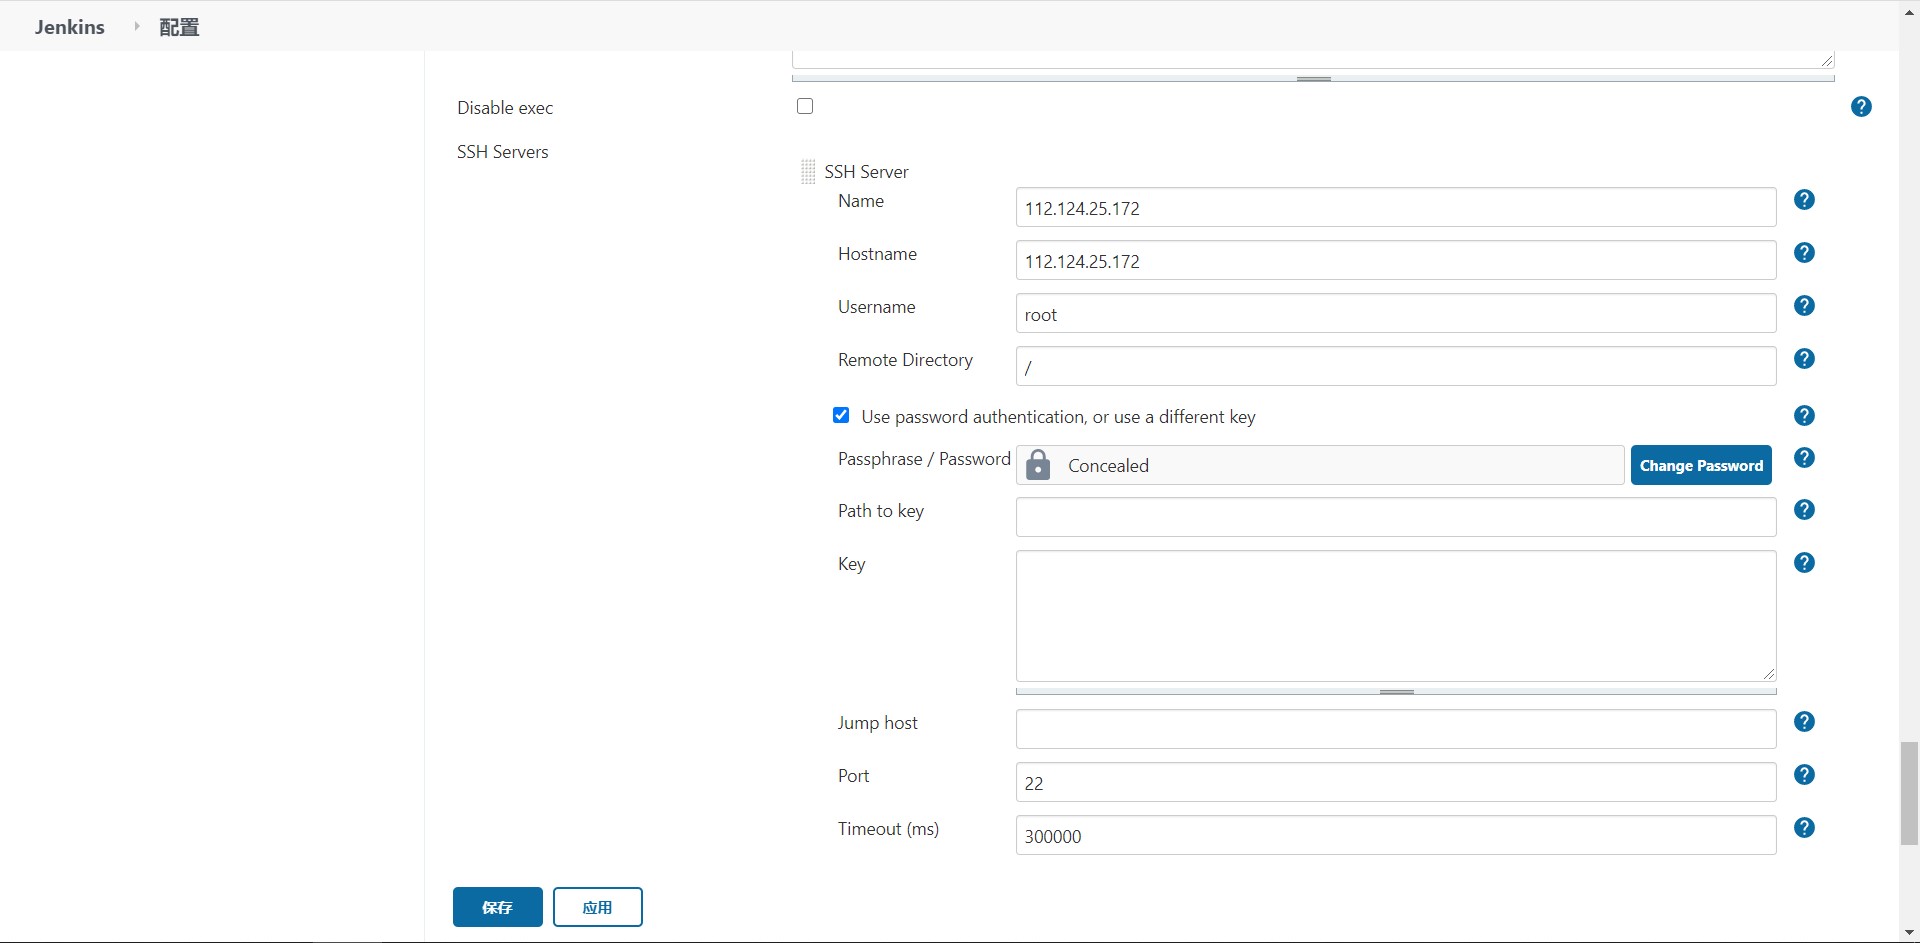The image size is (1920, 943).
Task: Click the page vertical scrollbar thumb
Action: coord(1909,793)
